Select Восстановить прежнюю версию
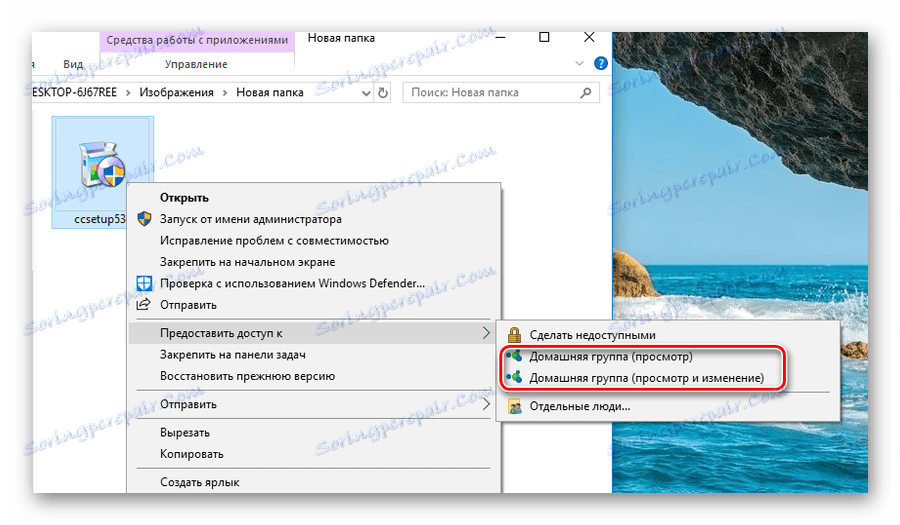This screenshot has height=525, width=900. pos(247,376)
